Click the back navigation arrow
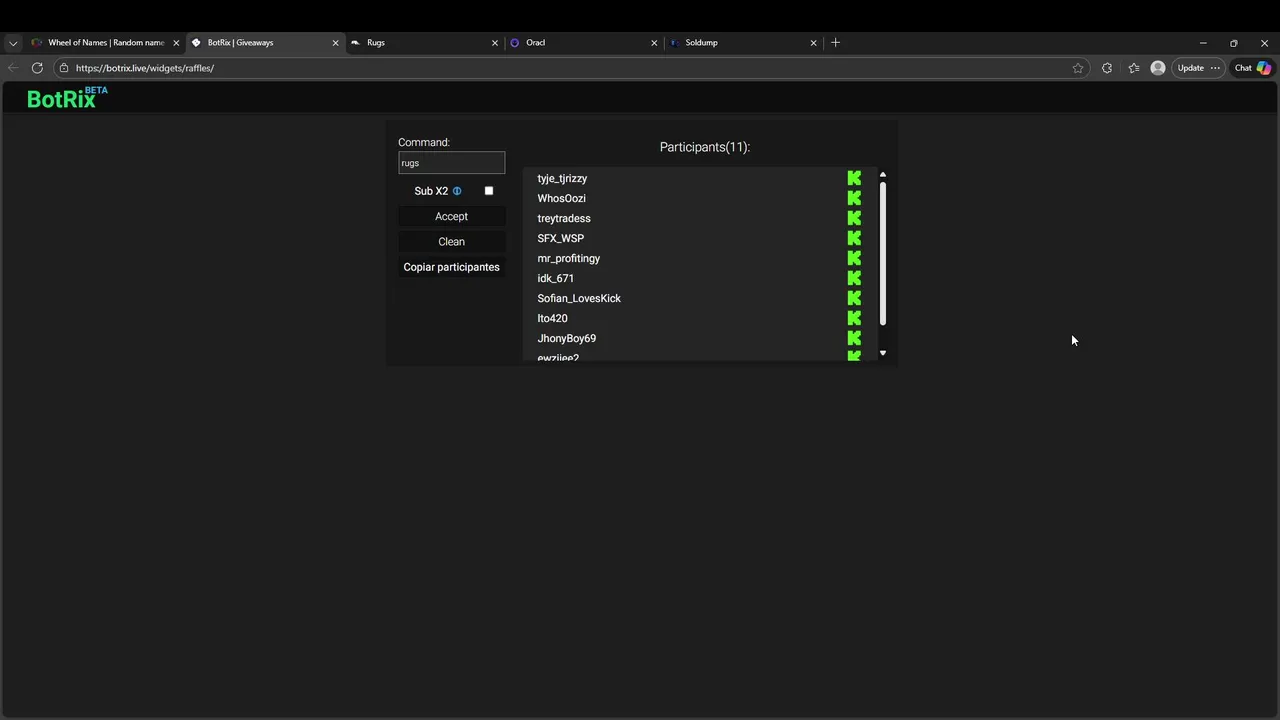Viewport: 1280px width, 720px height. point(13,68)
